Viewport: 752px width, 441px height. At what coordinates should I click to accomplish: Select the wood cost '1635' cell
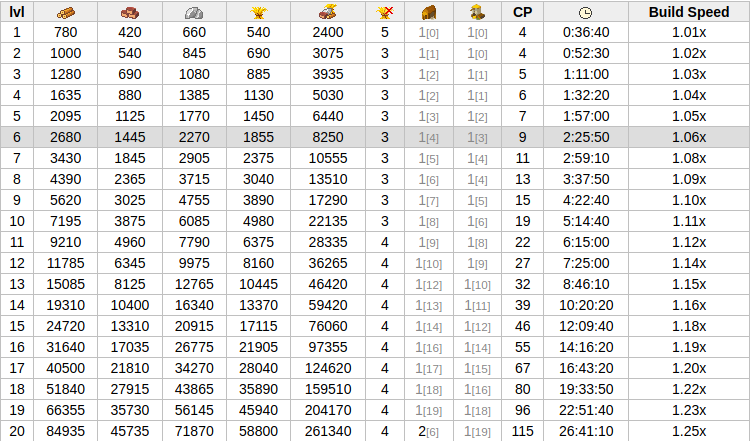point(66,95)
